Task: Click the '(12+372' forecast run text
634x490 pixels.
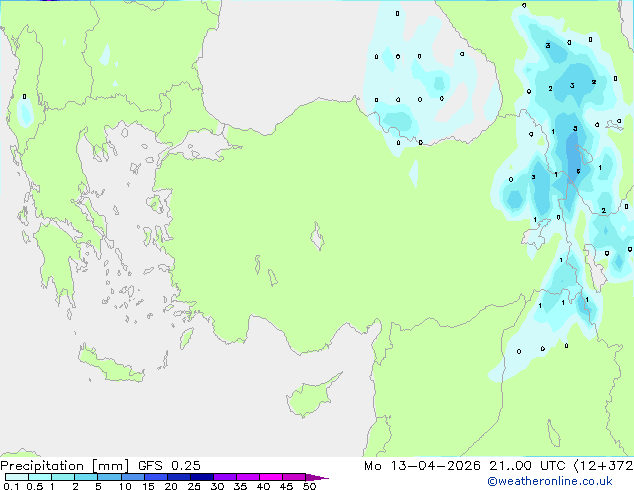Action: click(603, 466)
